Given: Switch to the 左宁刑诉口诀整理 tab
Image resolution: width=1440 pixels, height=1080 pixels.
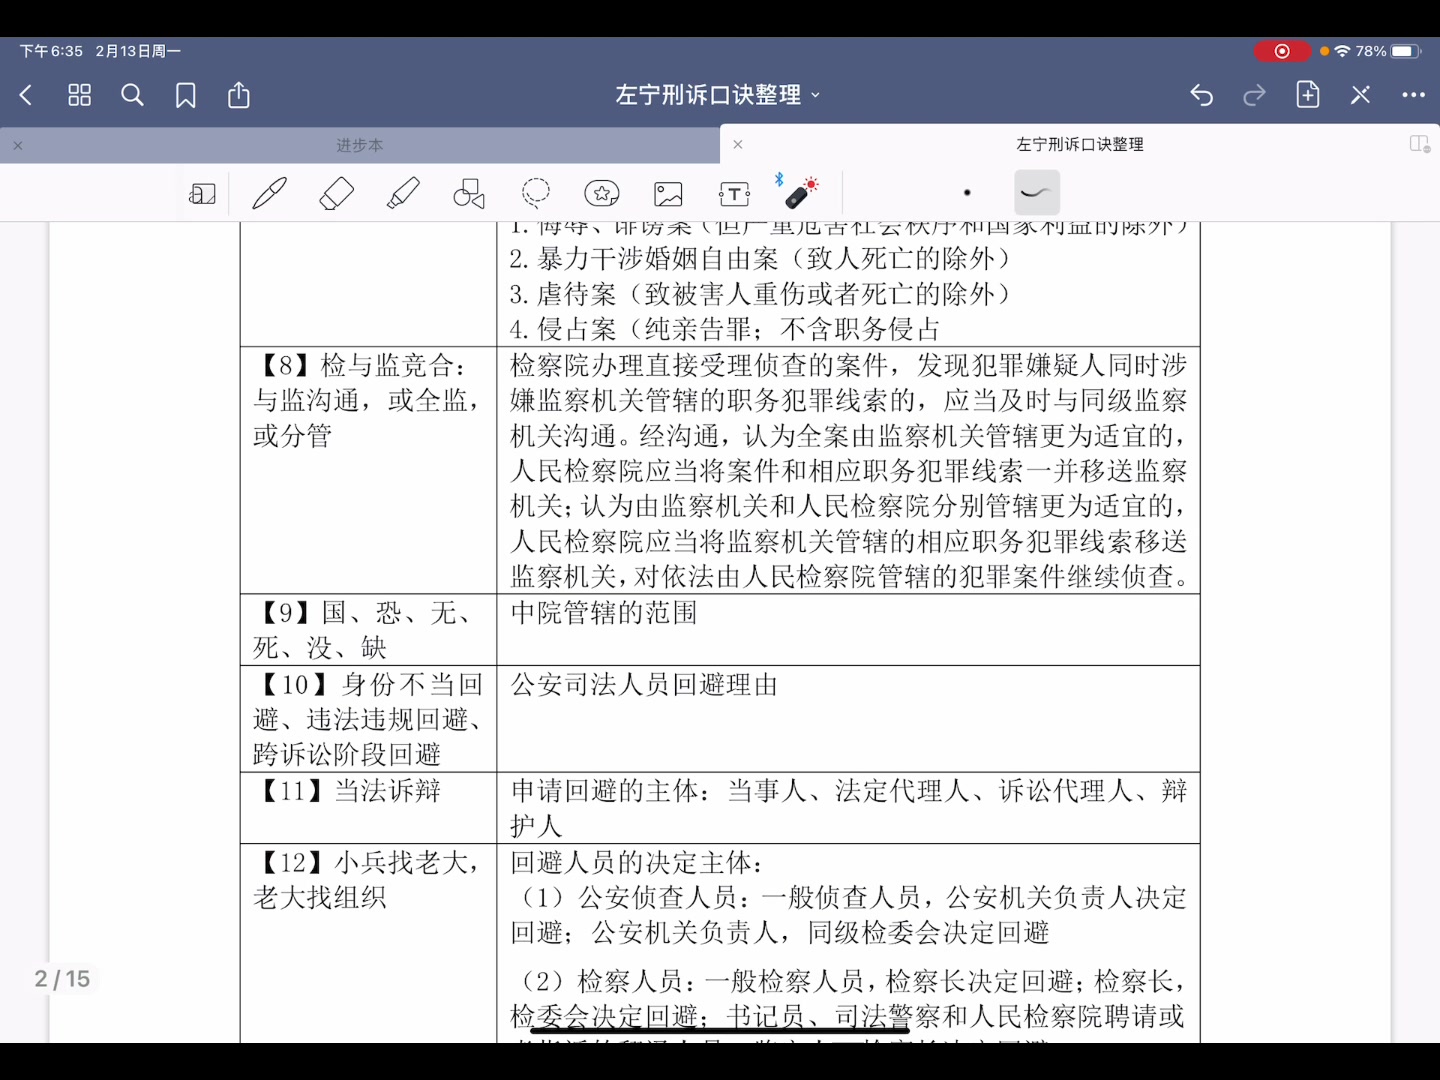Looking at the screenshot, I should (x=1080, y=144).
